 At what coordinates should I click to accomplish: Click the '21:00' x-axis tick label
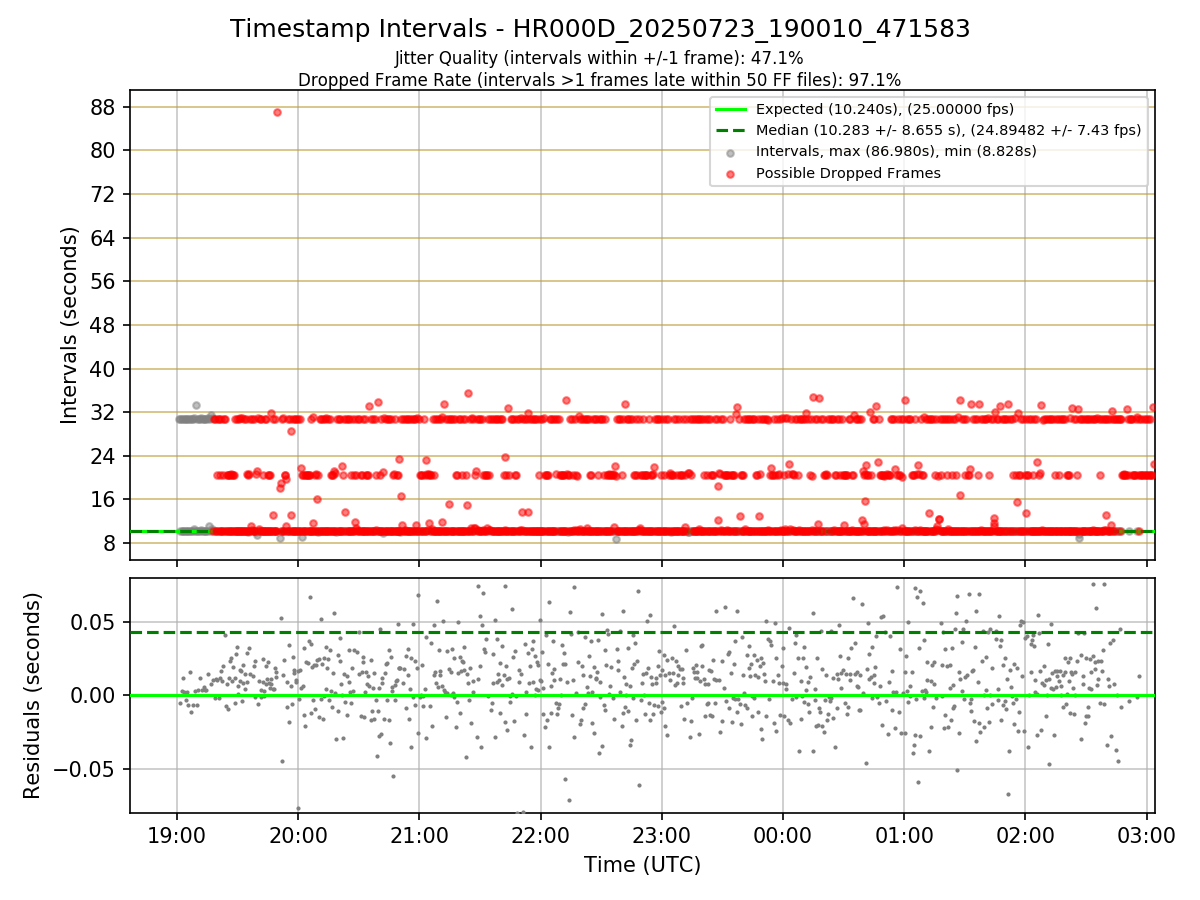pyautogui.click(x=419, y=835)
